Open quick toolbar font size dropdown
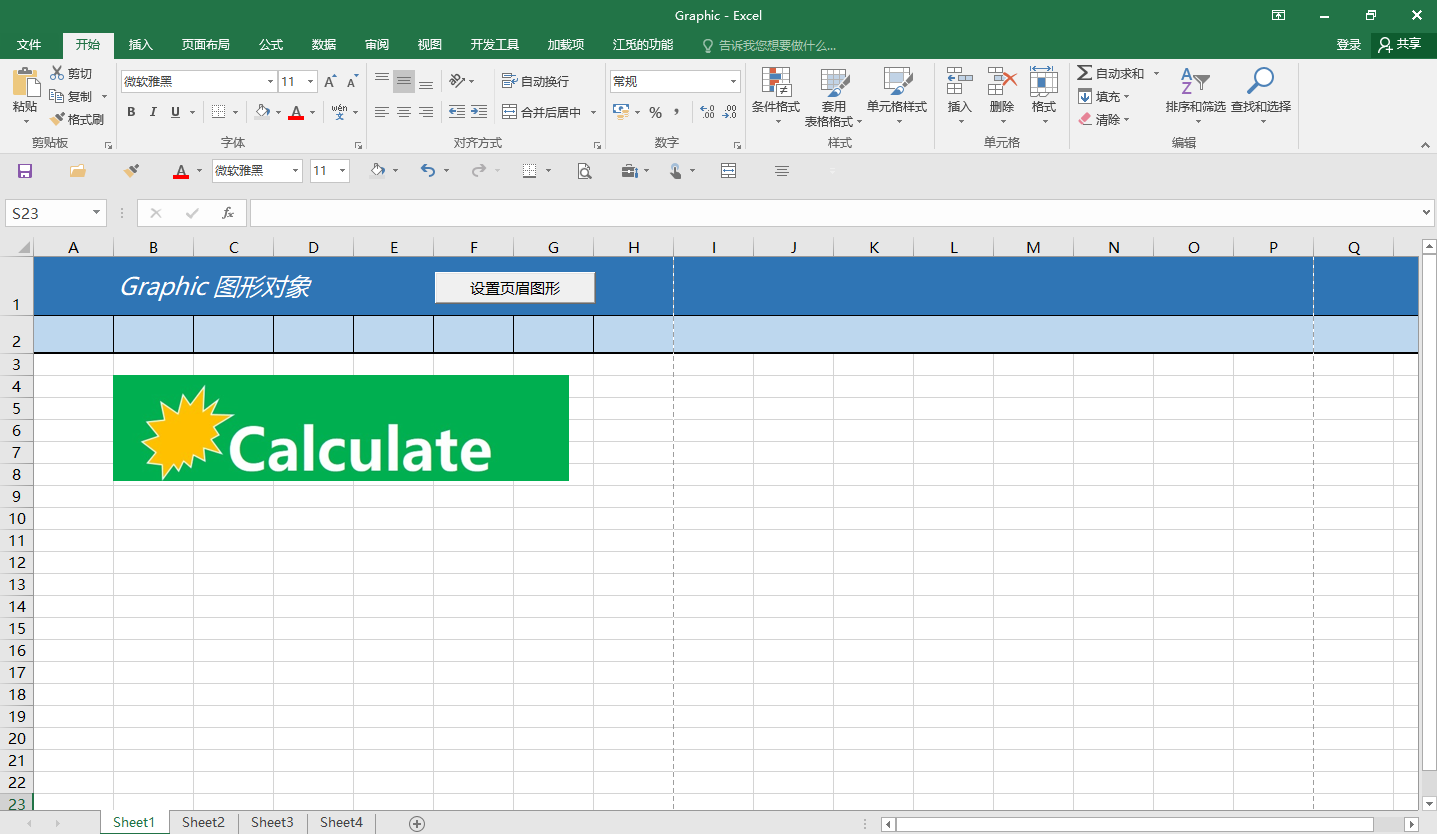The height and width of the screenshot is (834, 1437). point(343,171)
